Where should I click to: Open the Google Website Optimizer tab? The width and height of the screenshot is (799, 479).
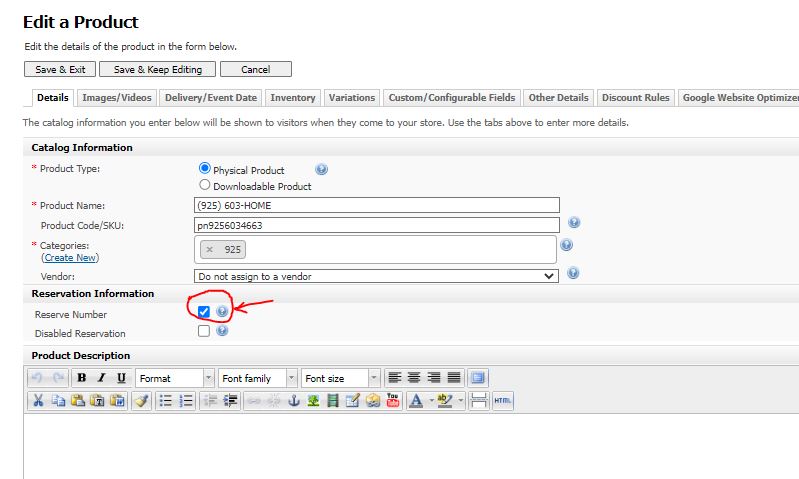point(738,97)
